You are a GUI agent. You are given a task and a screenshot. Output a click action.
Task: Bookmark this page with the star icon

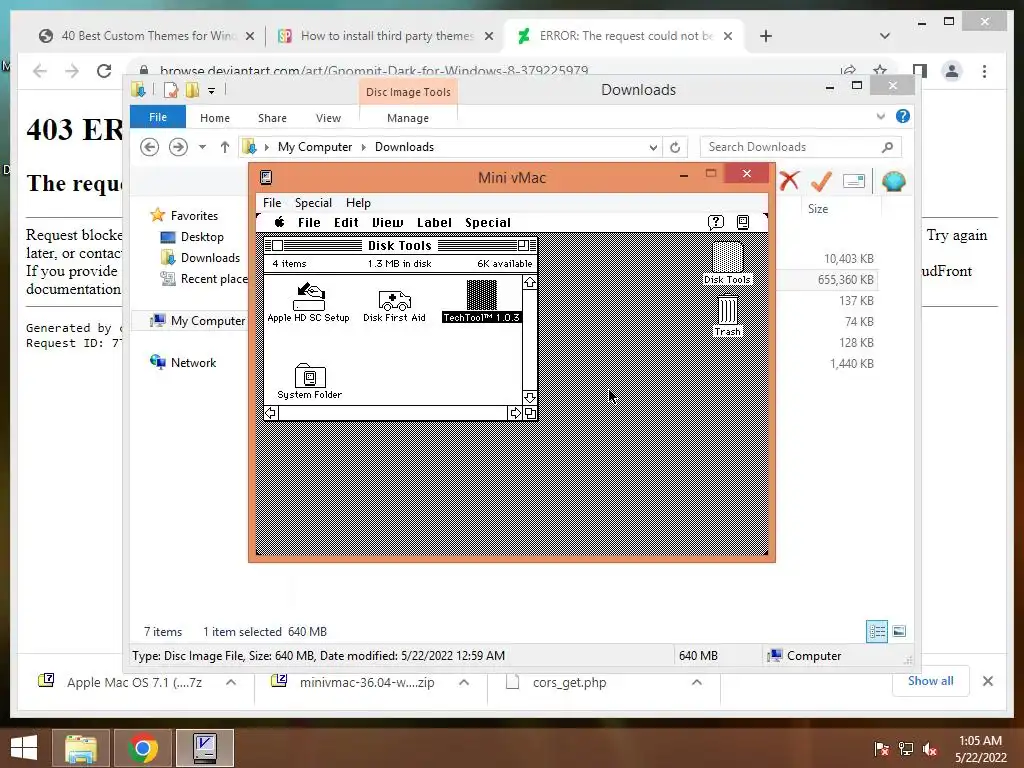pos(880,70)
